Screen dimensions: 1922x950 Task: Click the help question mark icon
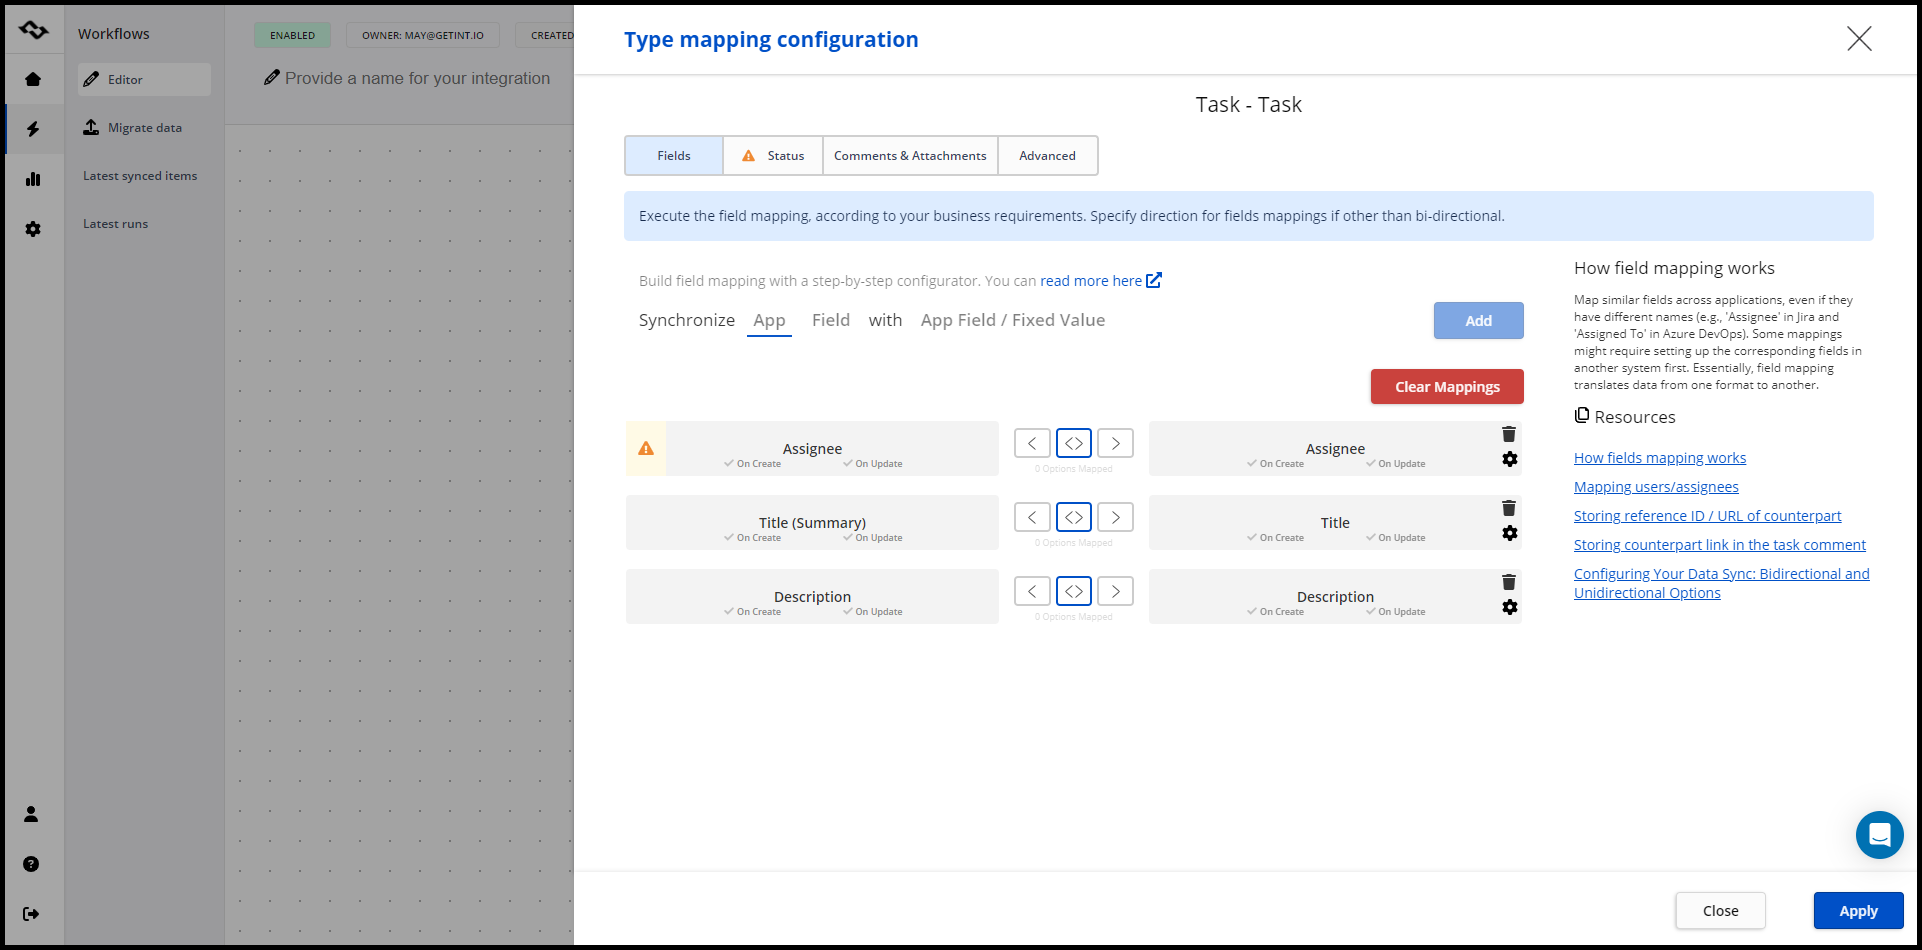(x=31, y=864)
